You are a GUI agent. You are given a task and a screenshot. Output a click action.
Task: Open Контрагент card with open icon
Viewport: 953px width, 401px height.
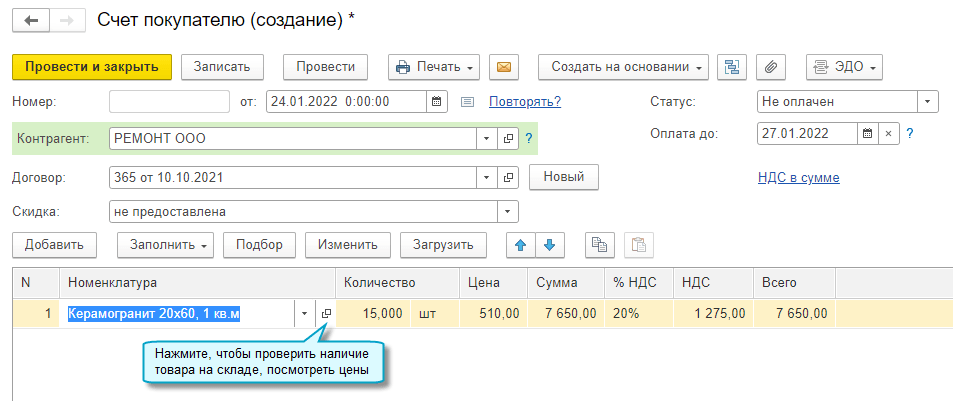pyautogui.click(x=508, y=139)
